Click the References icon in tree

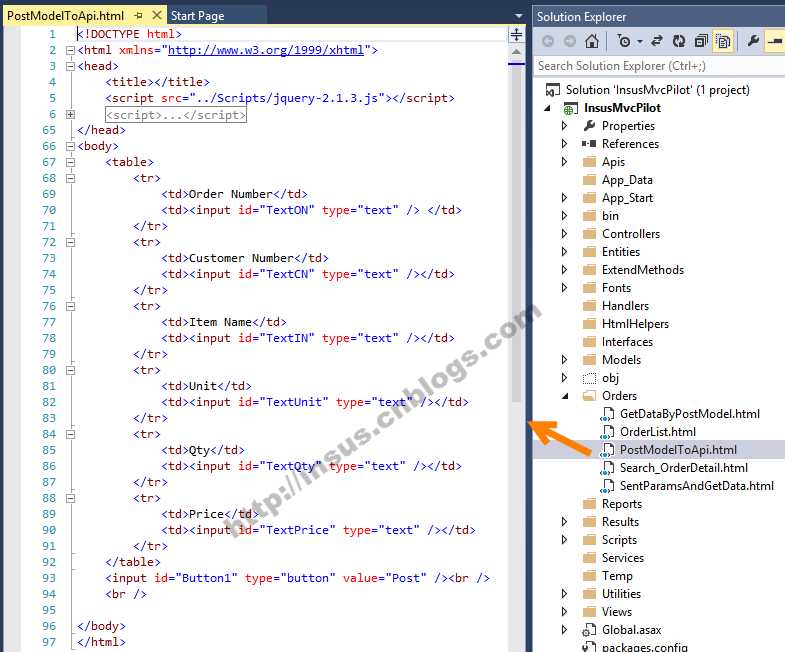(589, 144)
